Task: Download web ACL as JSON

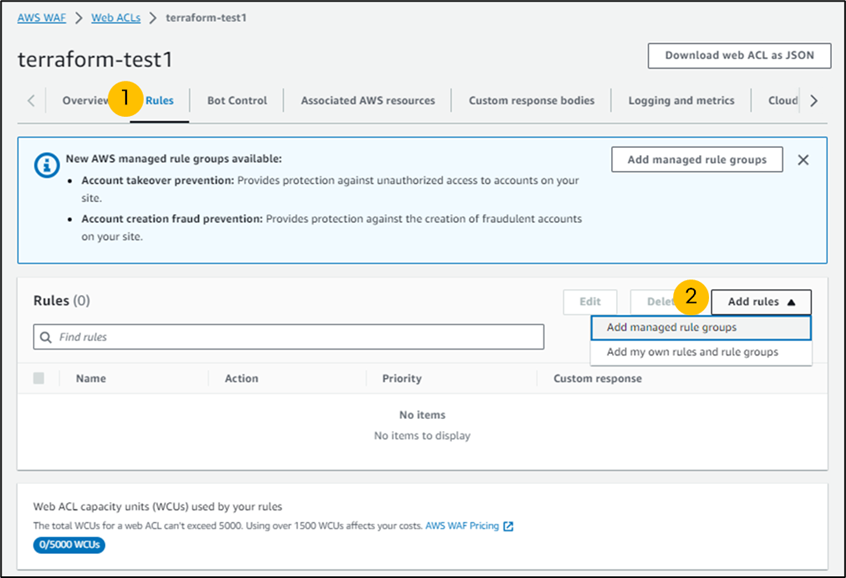Action: click(x=739, y=56)
